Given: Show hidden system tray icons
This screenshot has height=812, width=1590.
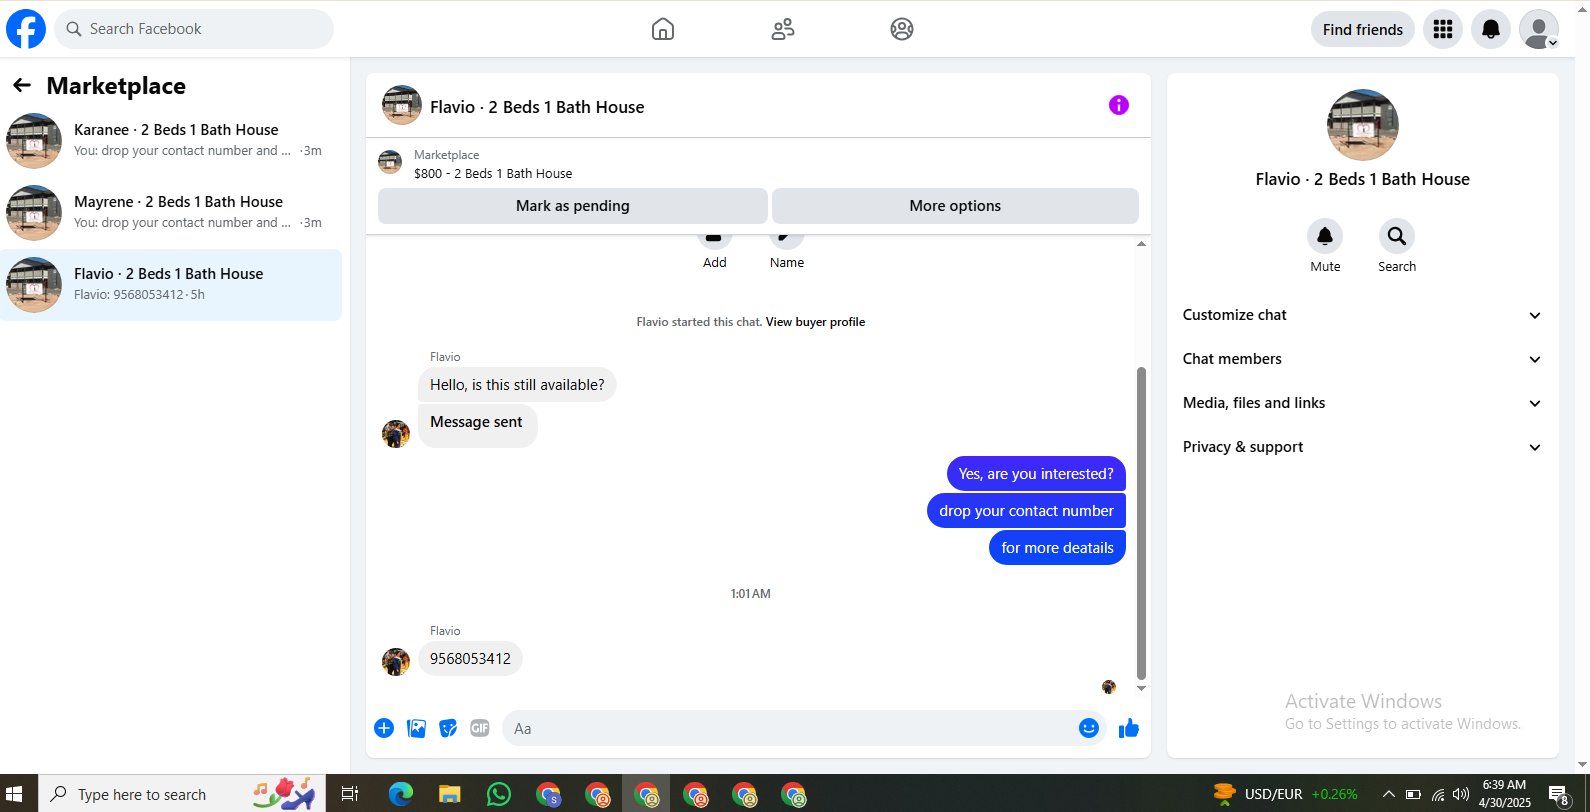Looking at the screenshot, I should coord(1388,794).
